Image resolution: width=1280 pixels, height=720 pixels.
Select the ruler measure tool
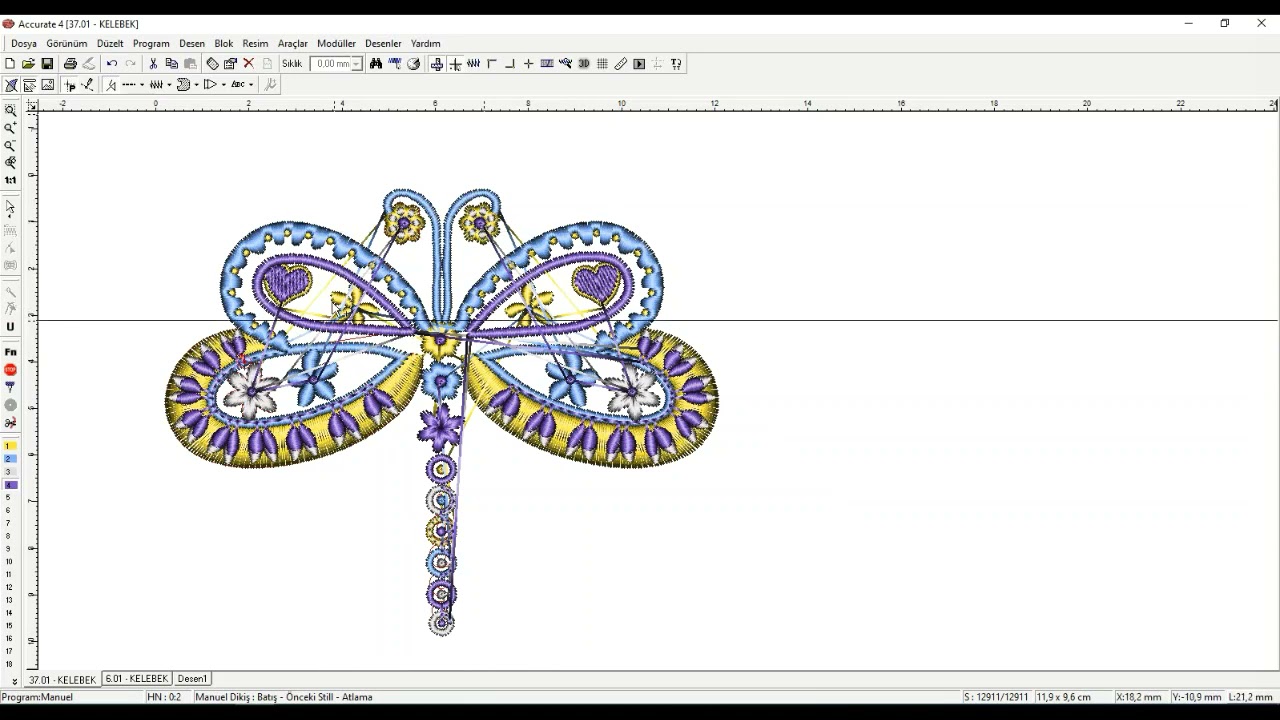click(x=621, y=64)
